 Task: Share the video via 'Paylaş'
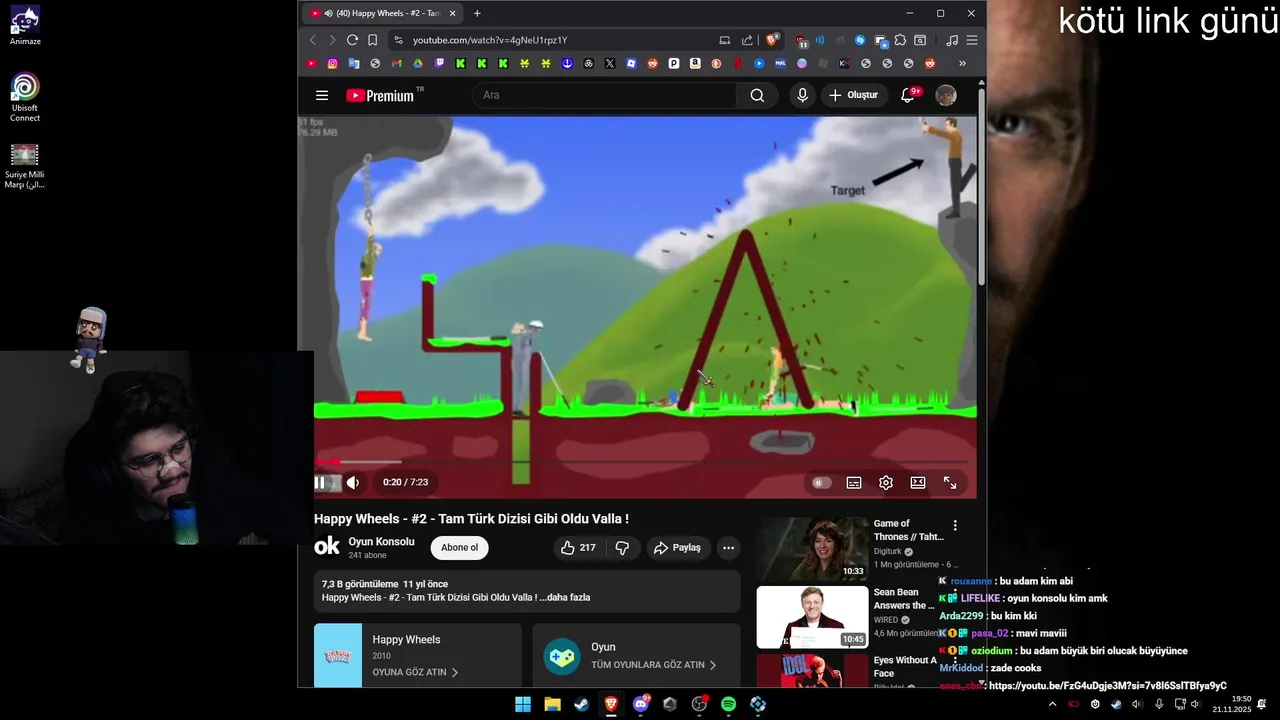(x=678, y=548)
